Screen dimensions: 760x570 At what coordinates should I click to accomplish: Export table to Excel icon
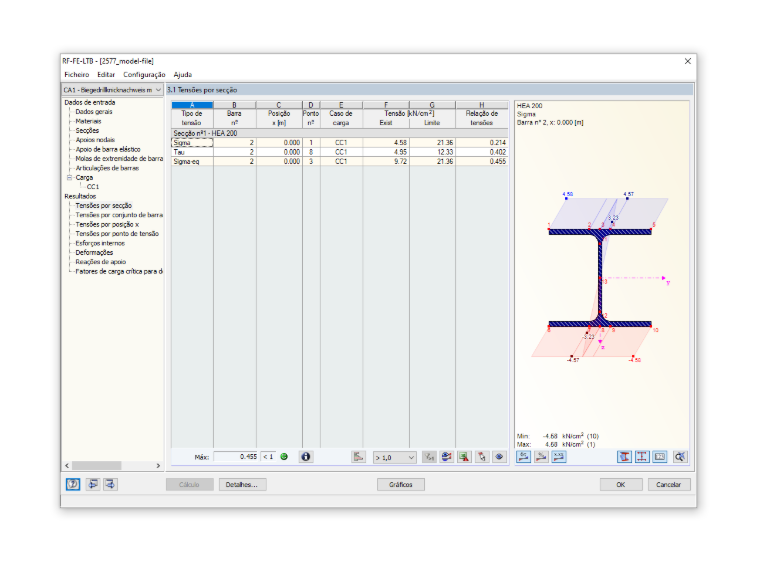[464, 457]
